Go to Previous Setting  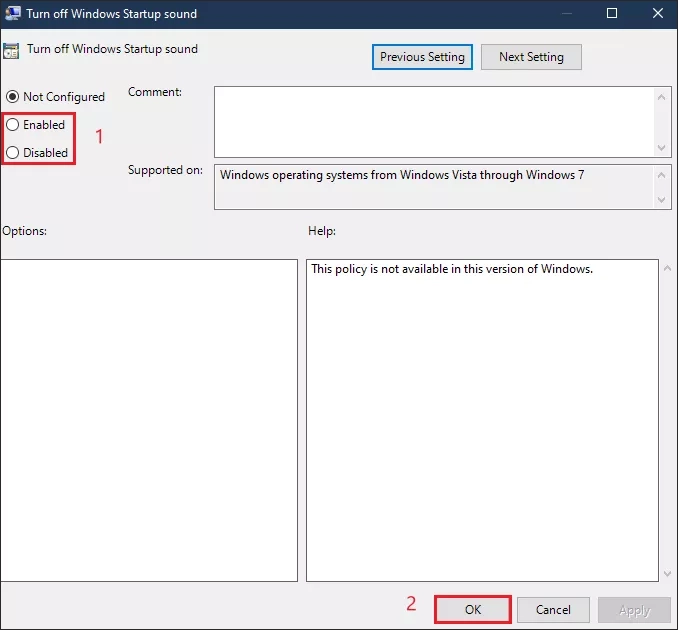pos(422,57)
